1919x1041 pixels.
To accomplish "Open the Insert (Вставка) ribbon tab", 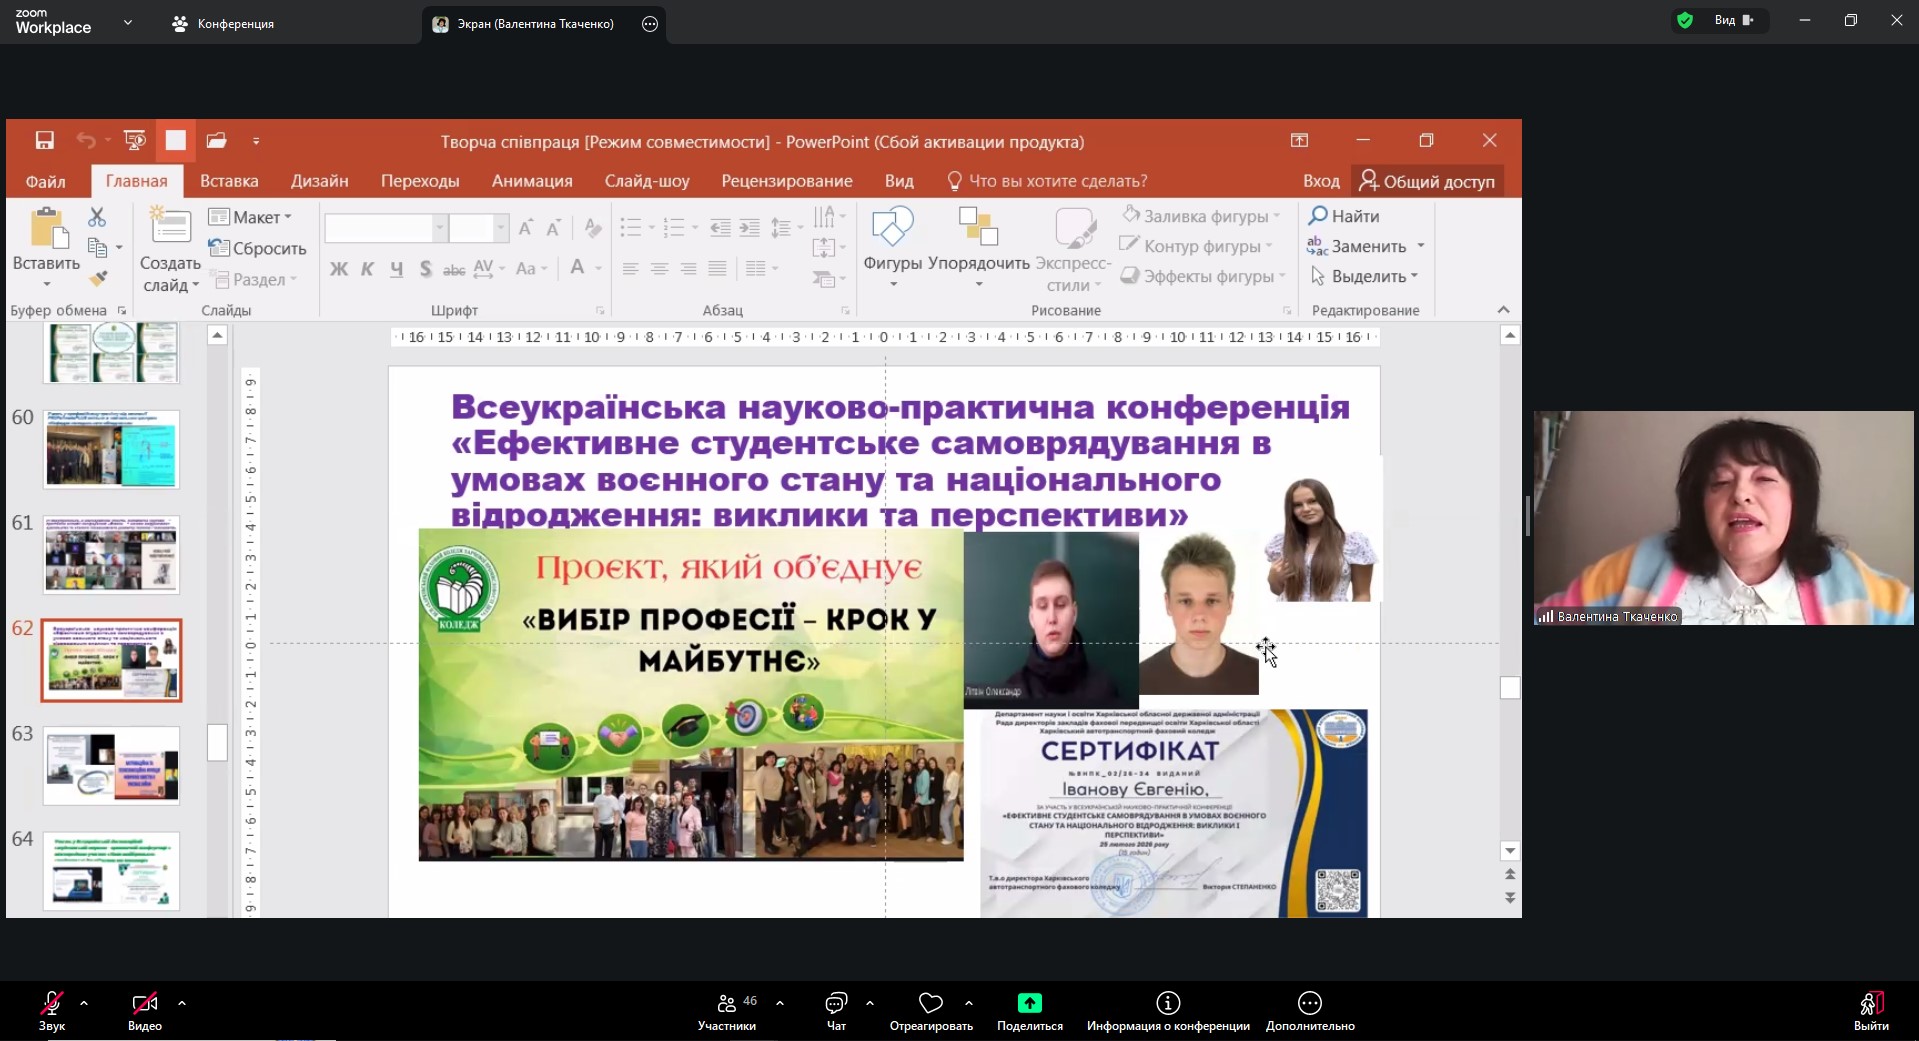I will click(x=229, y=181).
